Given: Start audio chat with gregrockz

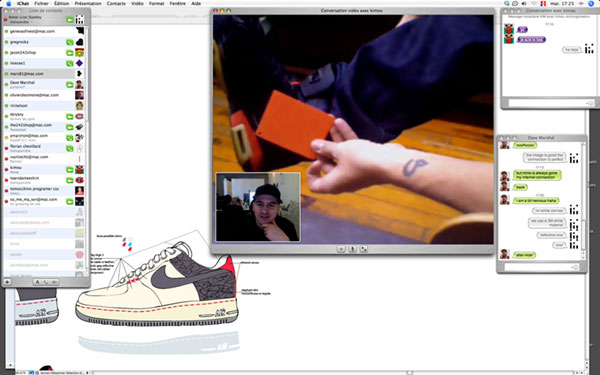Looking at the screenshot, I should click(70, 42).
